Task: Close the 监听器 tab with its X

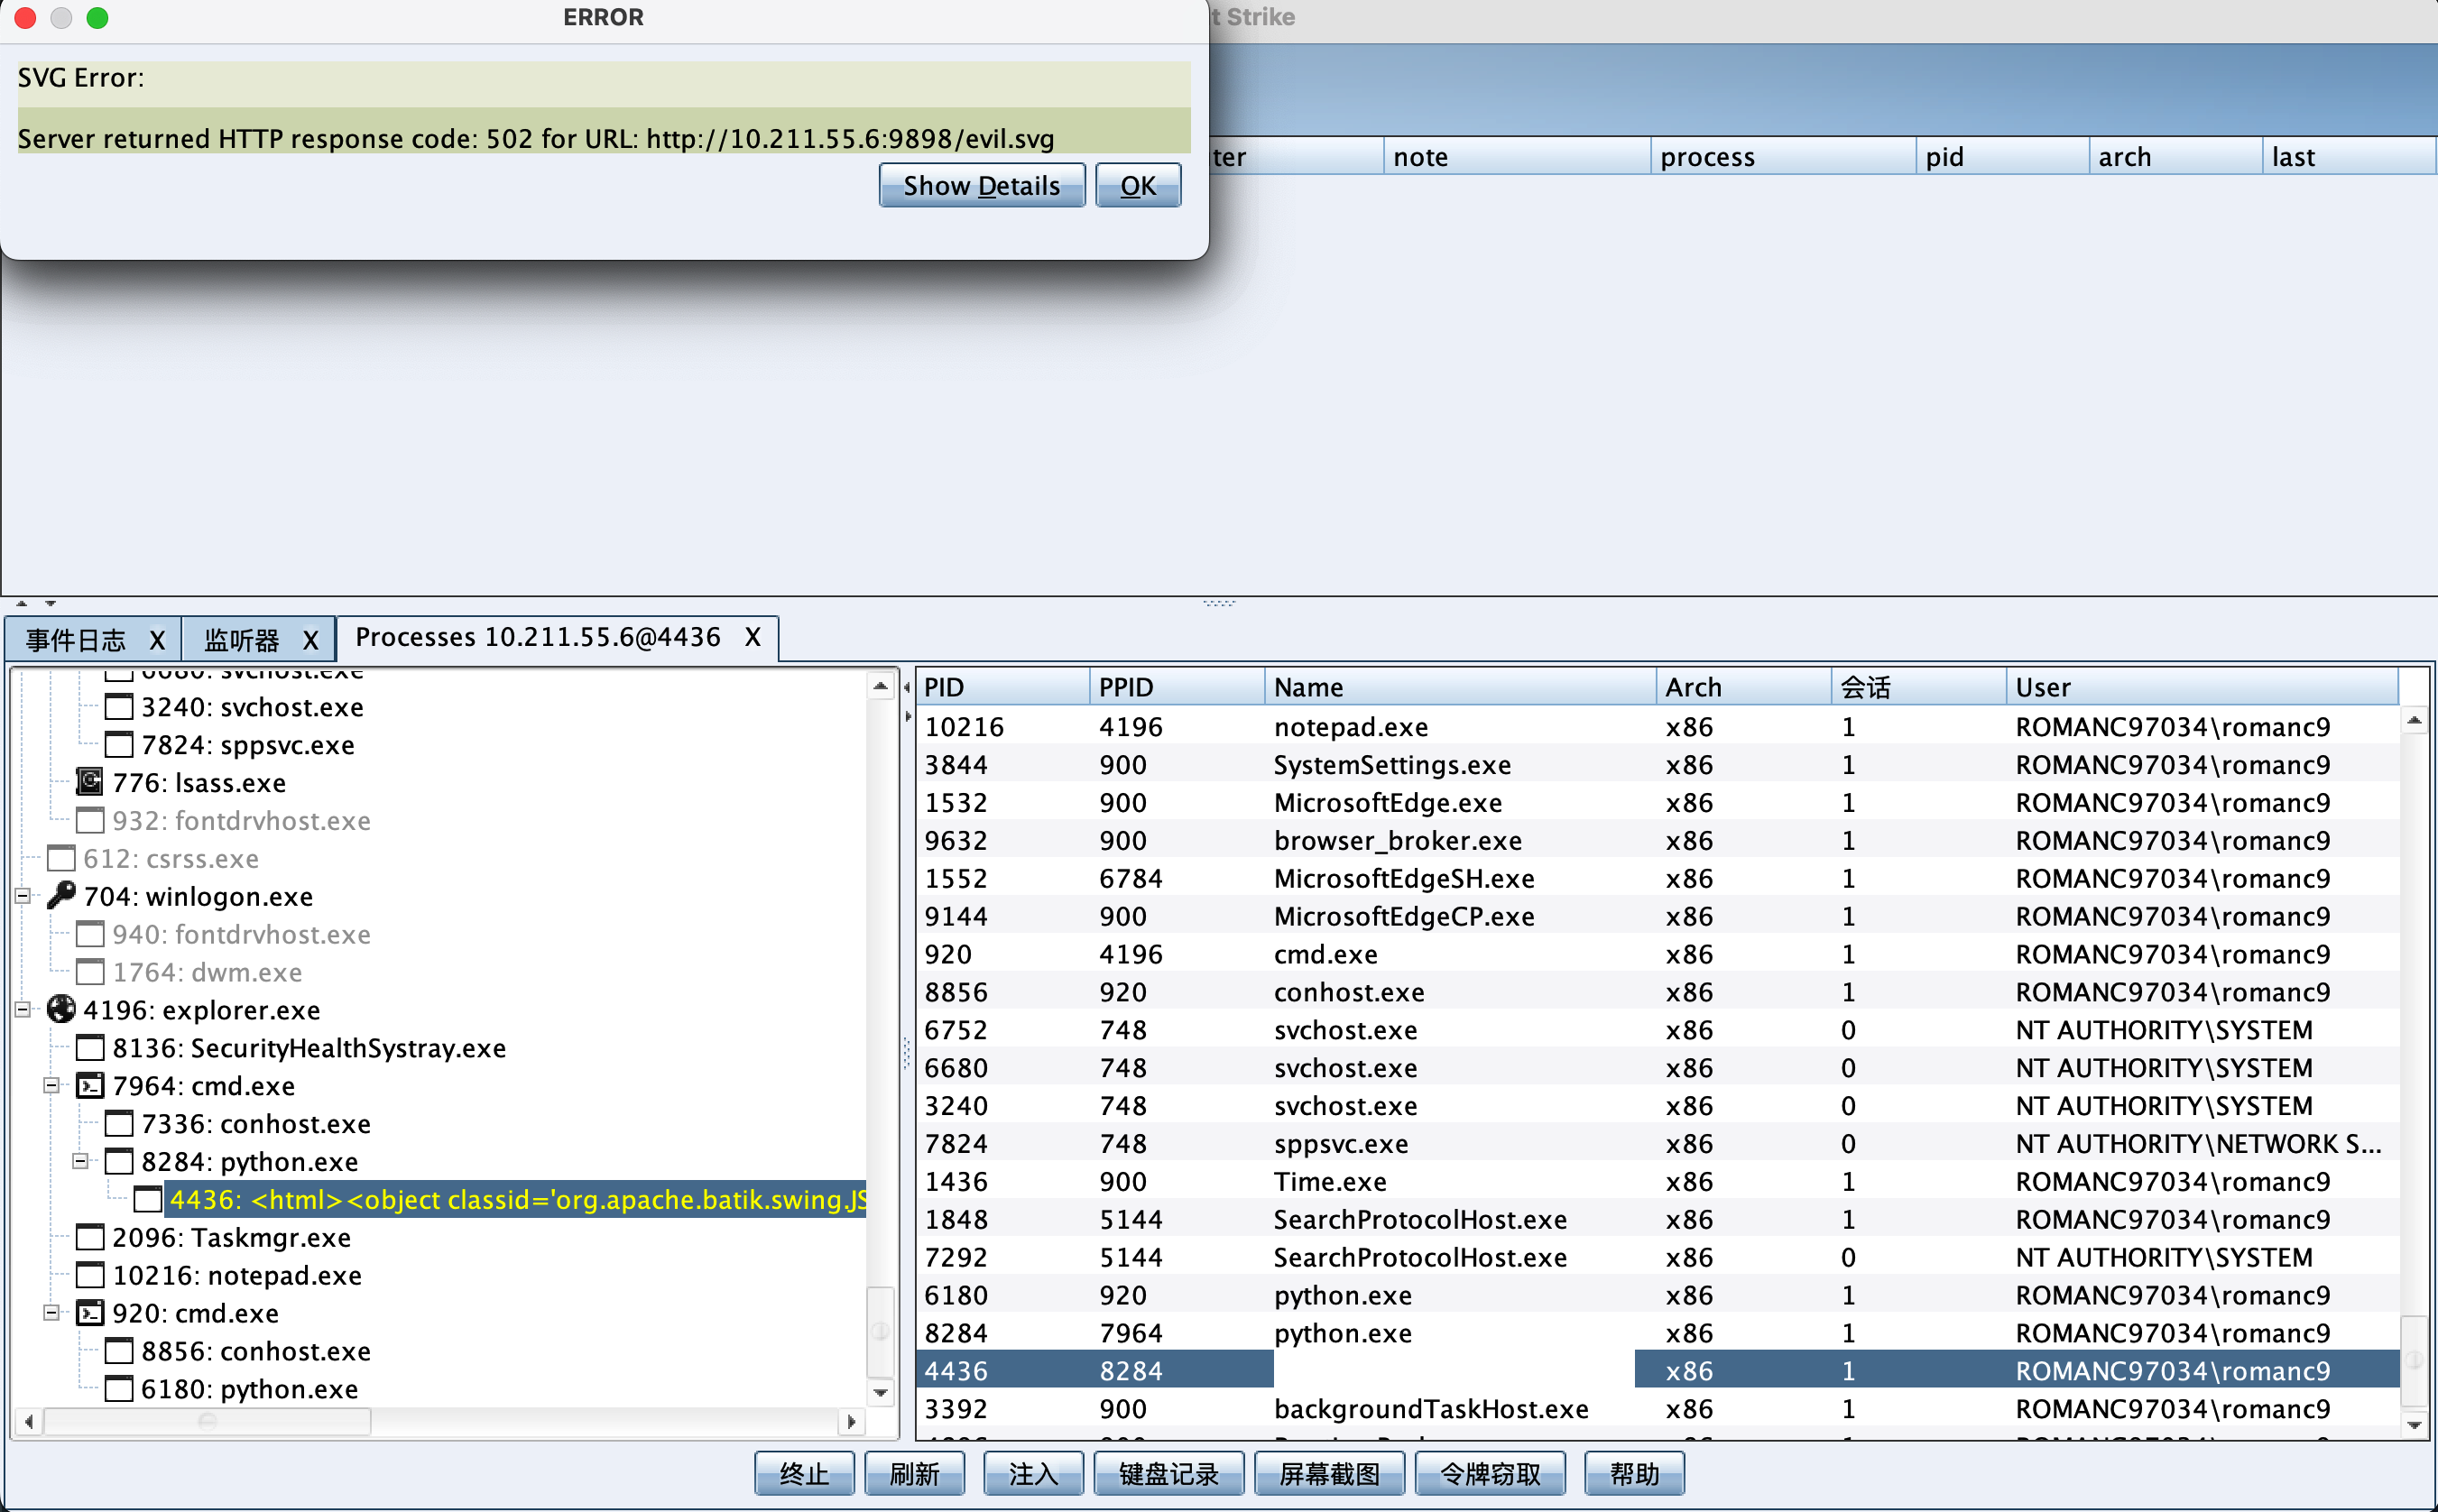Action: coord(310,639)
